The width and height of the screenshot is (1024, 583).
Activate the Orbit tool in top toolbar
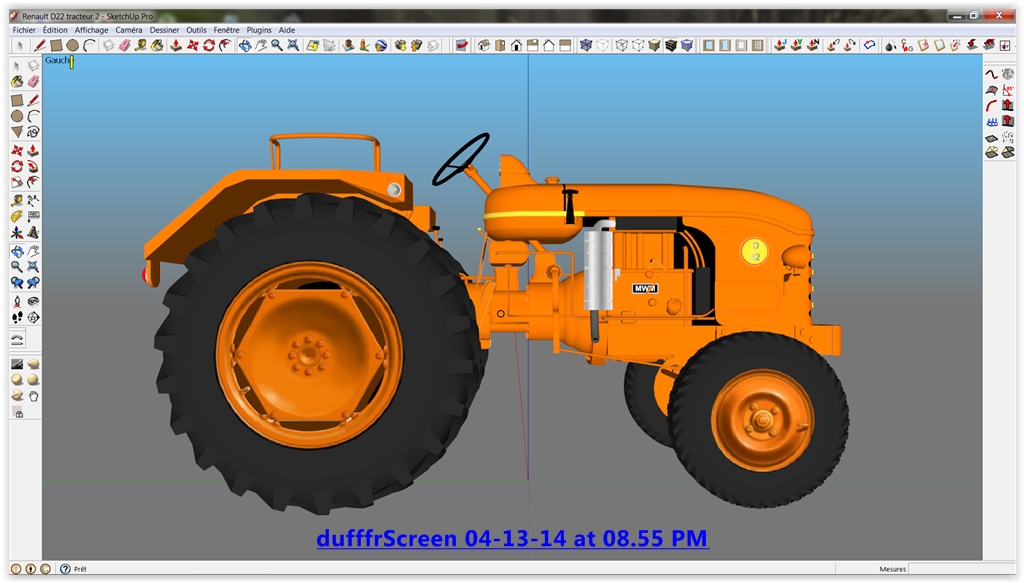pos(245,45)
